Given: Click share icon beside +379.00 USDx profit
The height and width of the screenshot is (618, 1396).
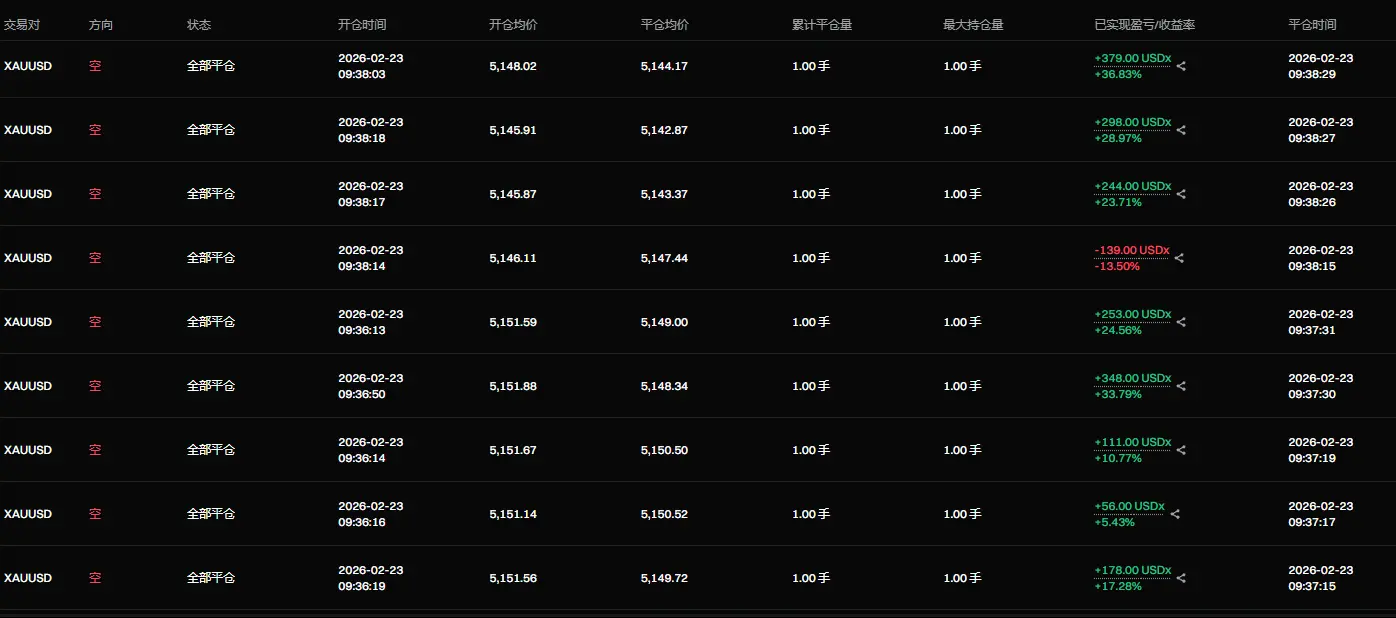Looking at the screenshot, I should (x=1181, y=66).
